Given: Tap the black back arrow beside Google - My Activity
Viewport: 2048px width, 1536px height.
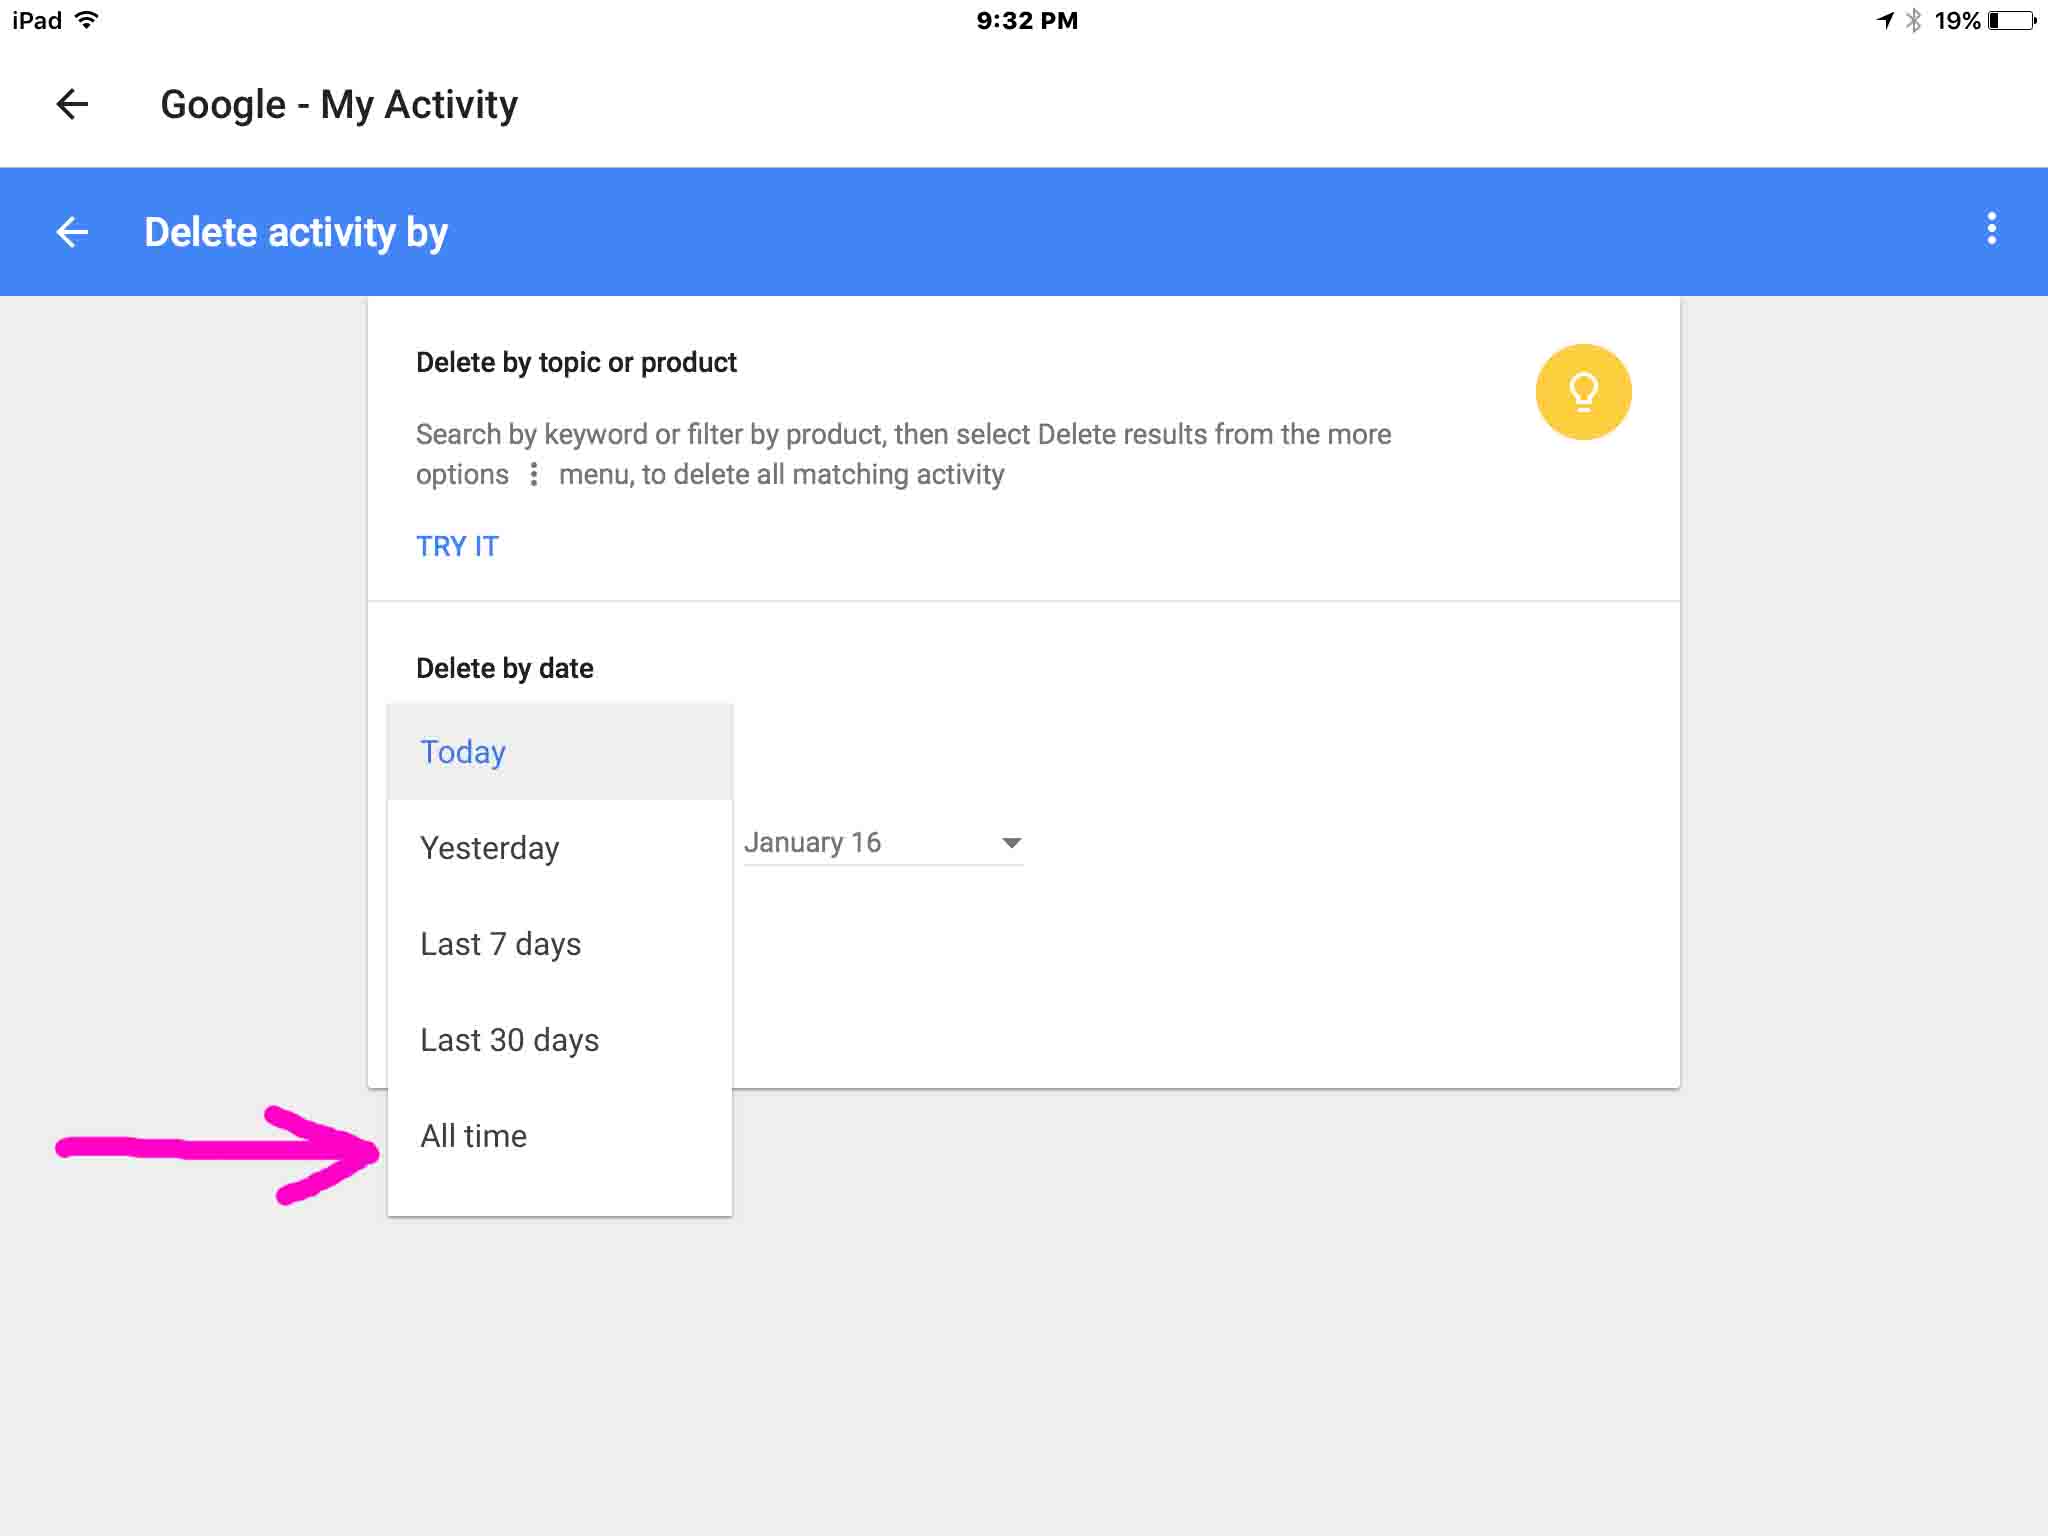Looking at the screenshot, I should tap(72, 104).
